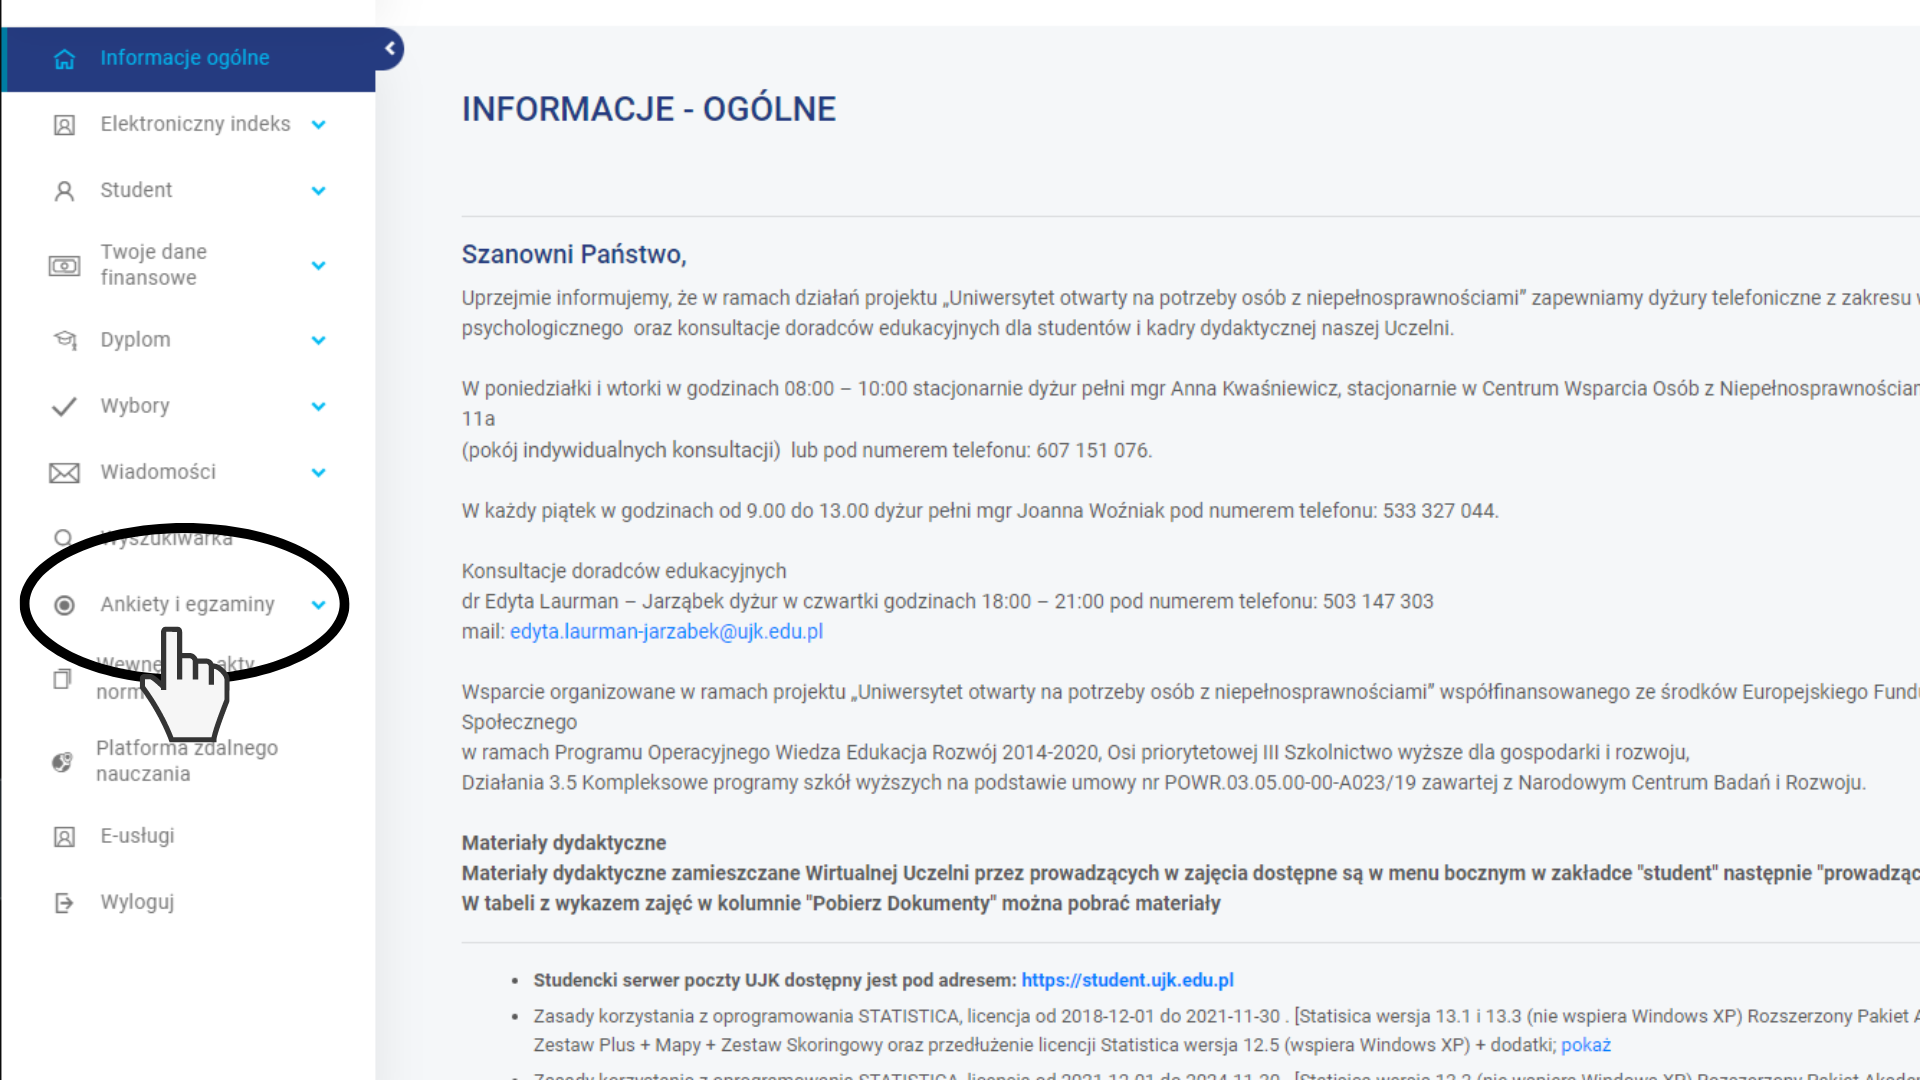Click the edyta.laurman-jarzabek@ujk.edu.pl email link
1920x1080 pixels.
tap(666, 632)
